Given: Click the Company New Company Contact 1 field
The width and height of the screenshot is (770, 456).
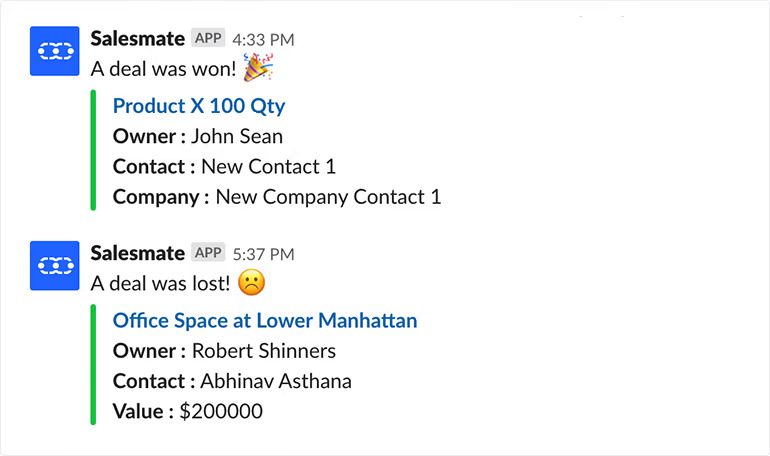Looking at the screenshot, I should pyautogui.click(x=277, y=197).
